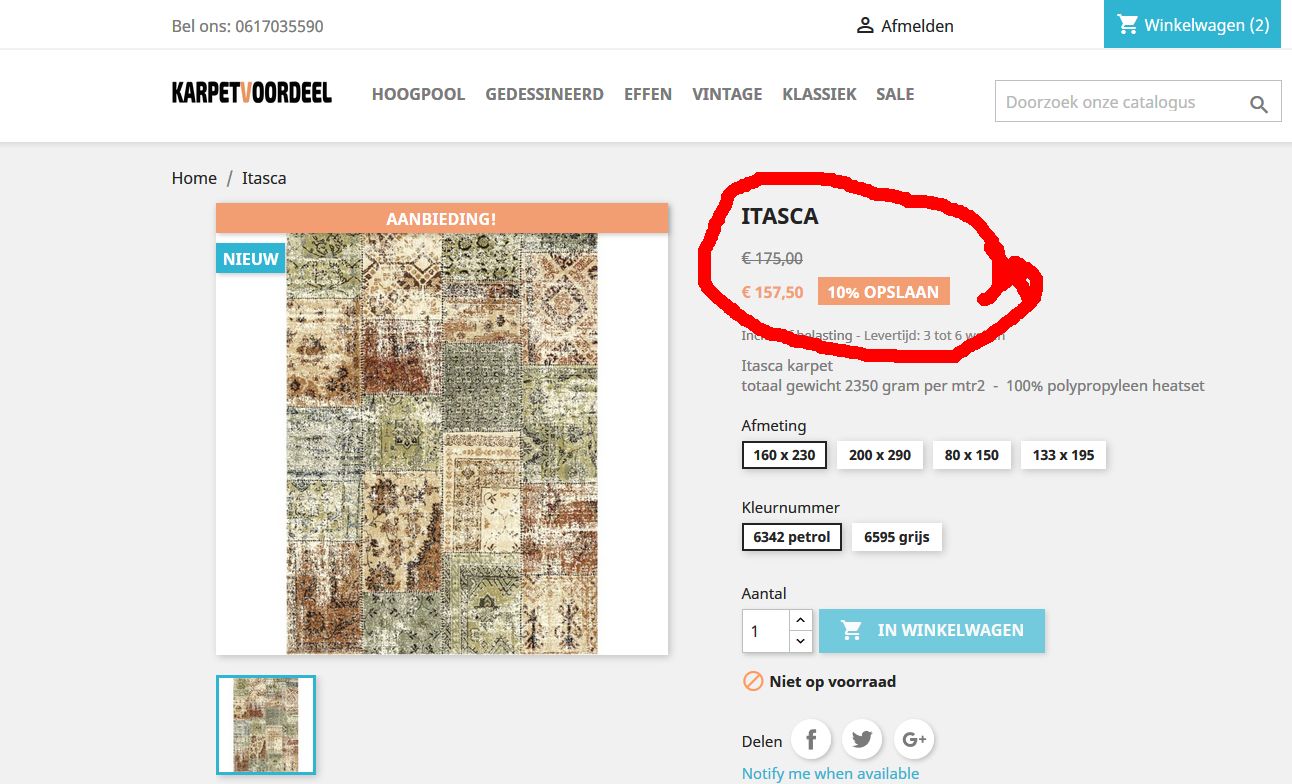
Task: Click the Home breadcrumb link
Action: tap(194, 178)
